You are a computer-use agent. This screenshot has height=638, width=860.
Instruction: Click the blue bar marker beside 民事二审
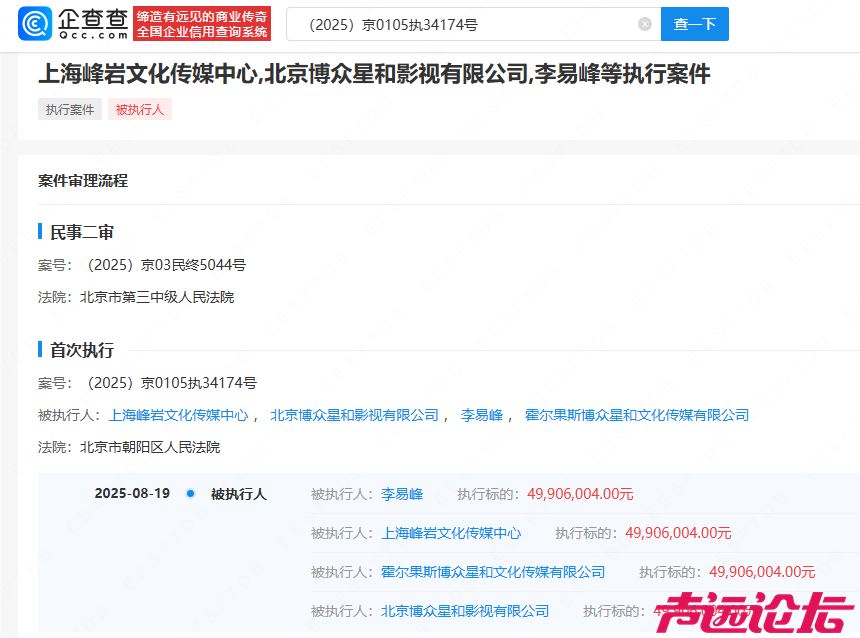(x=40, y=231)
